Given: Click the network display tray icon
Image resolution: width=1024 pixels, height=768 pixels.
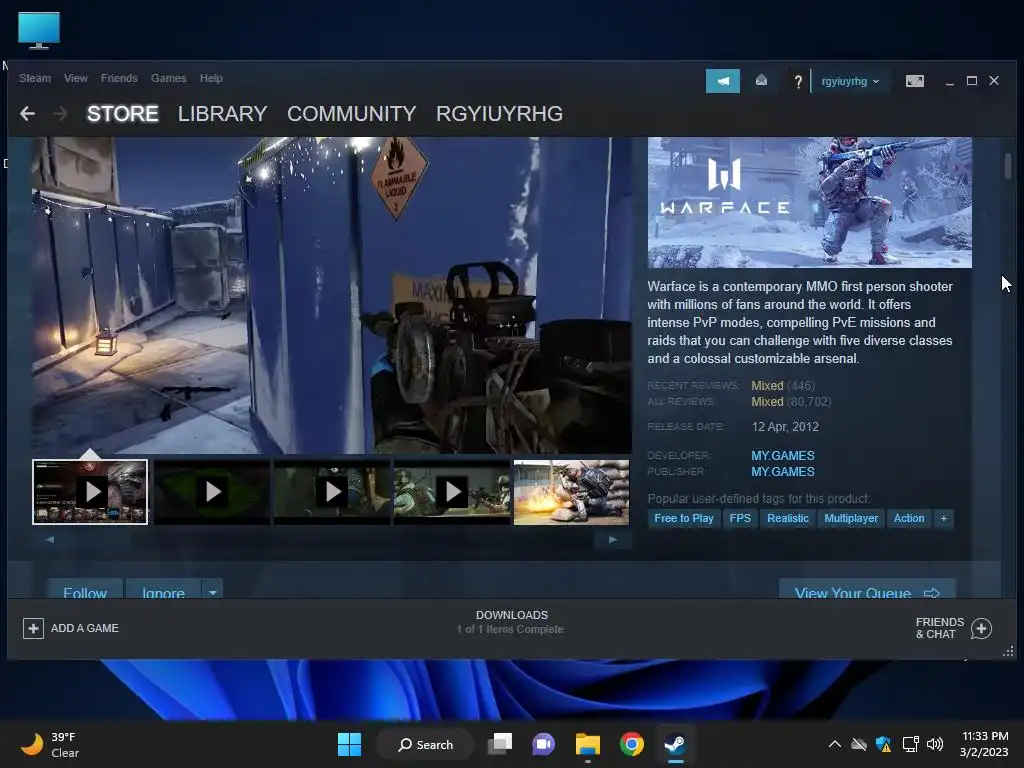Looking at the screenshot, I should (910, 744).
